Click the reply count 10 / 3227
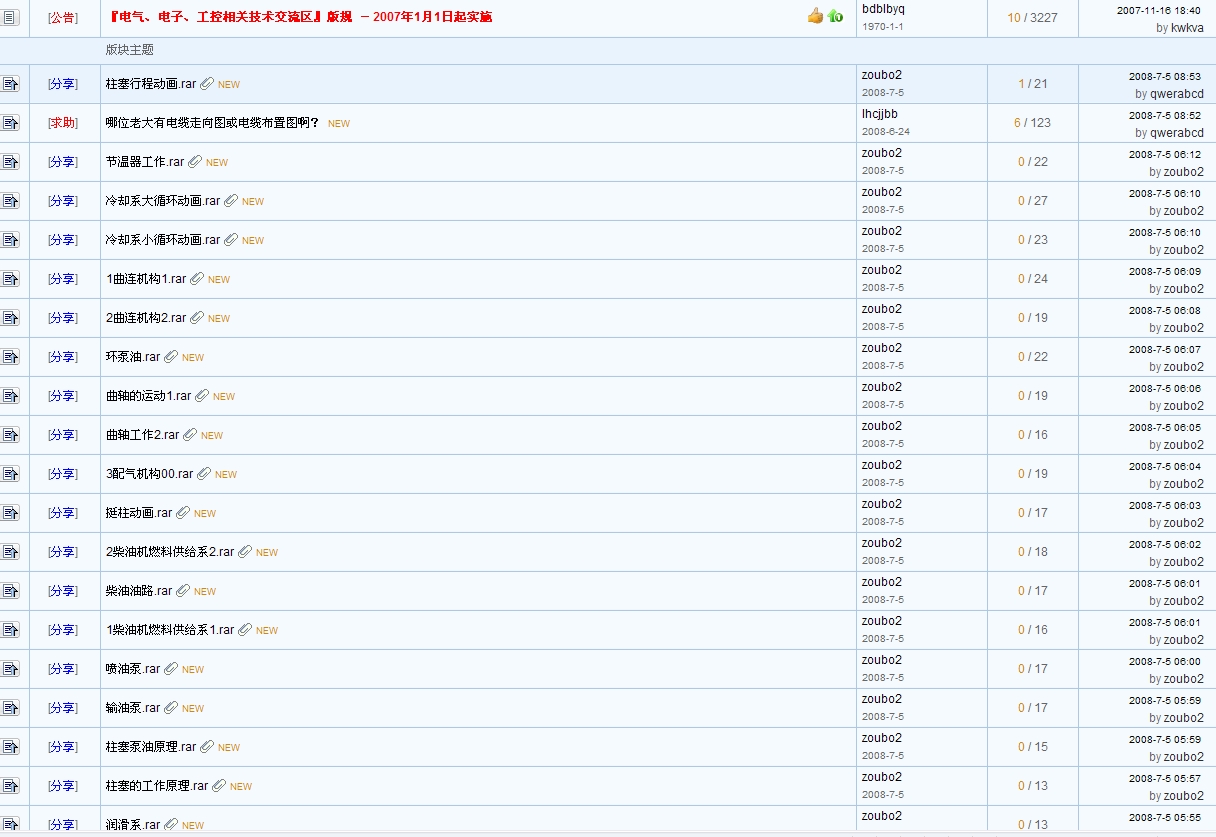The image size is (1216, 837). pos(1033,18)
